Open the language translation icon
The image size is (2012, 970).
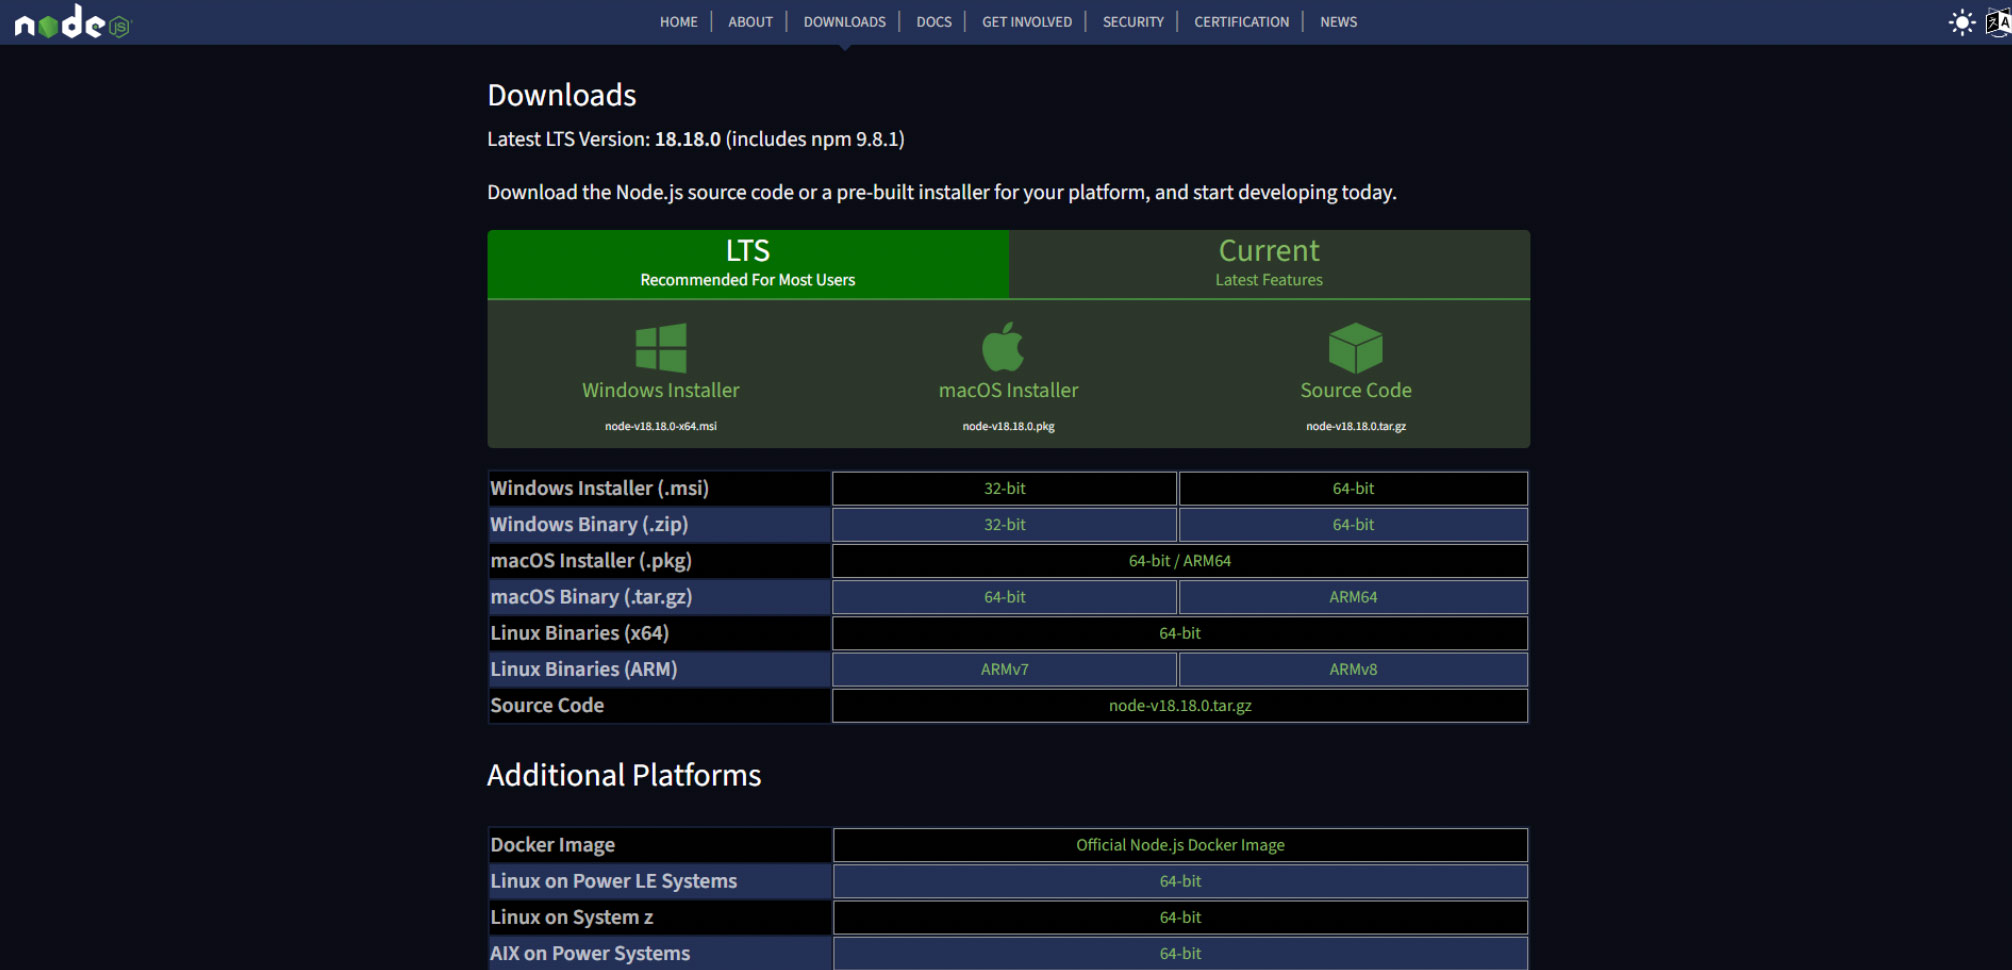click(x=1998, y=22)
